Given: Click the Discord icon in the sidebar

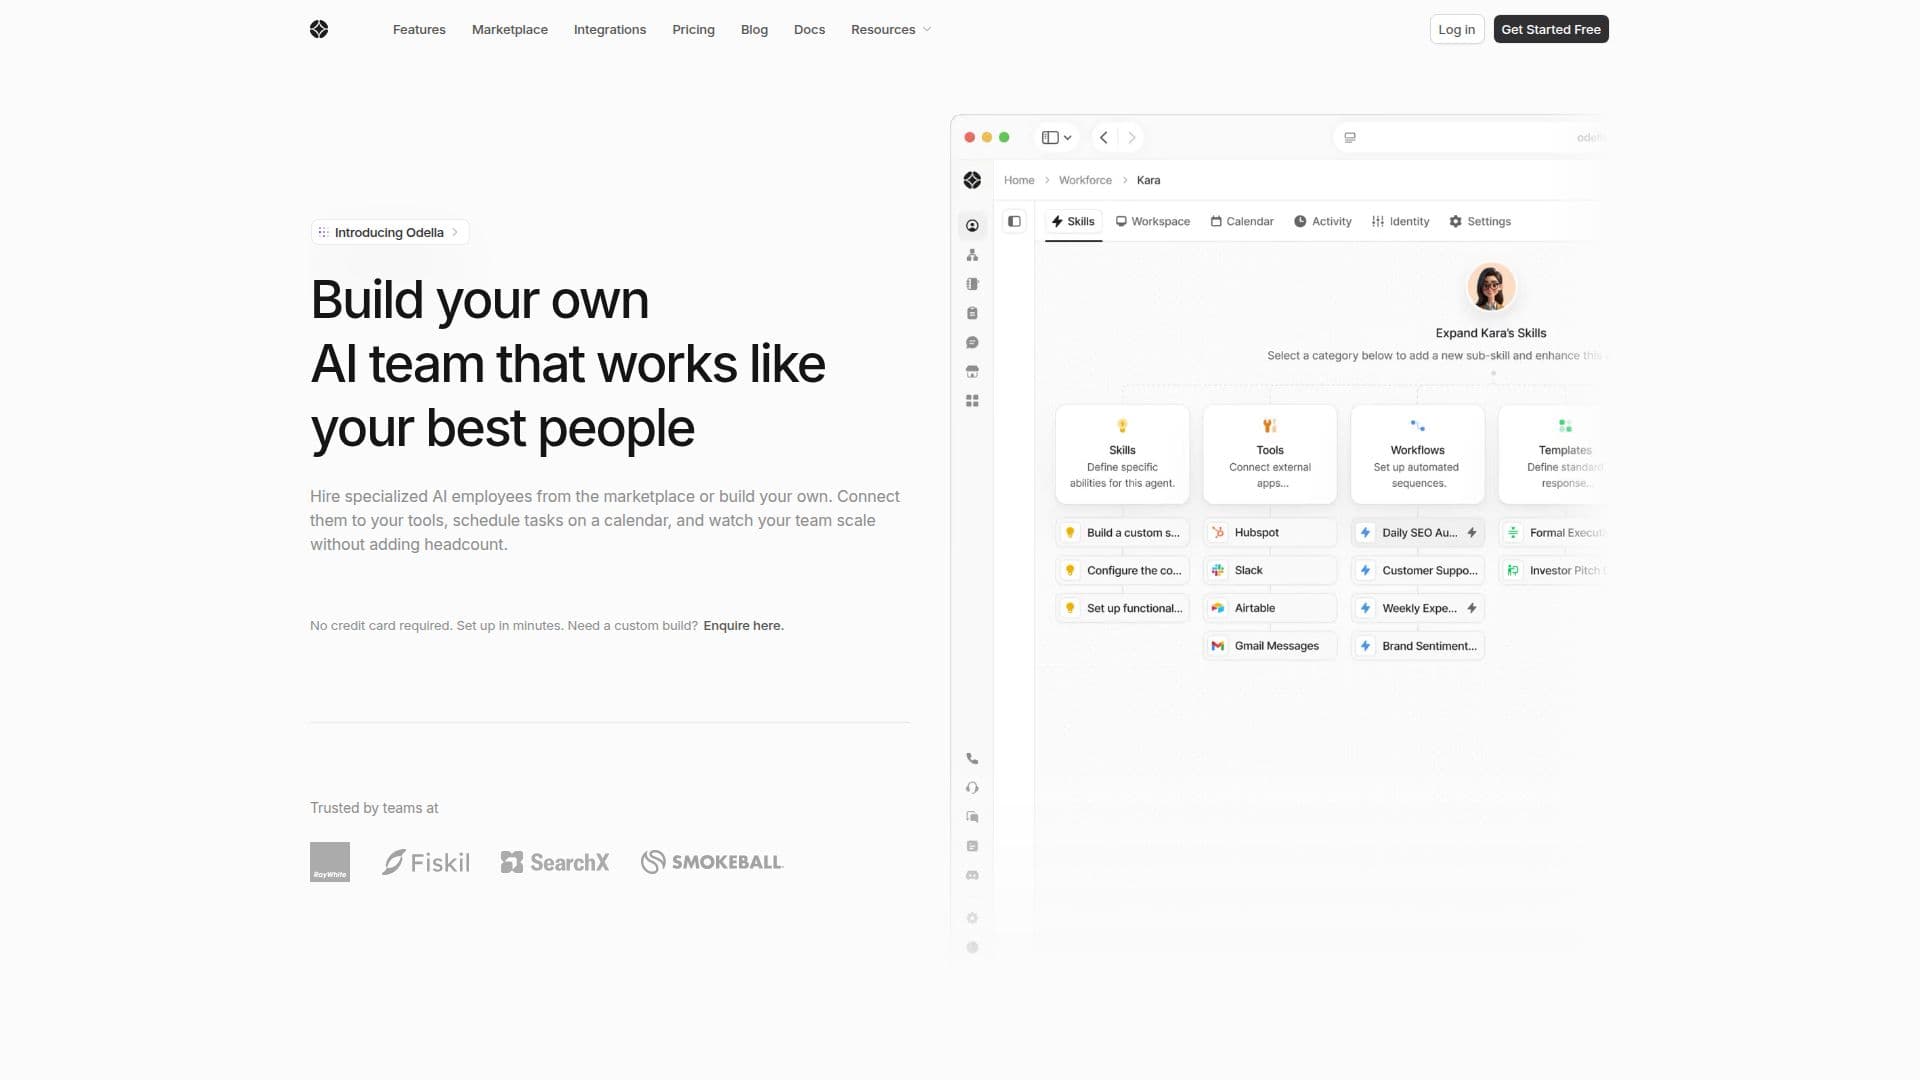Looking at the screenshot, I should [972, 875].
